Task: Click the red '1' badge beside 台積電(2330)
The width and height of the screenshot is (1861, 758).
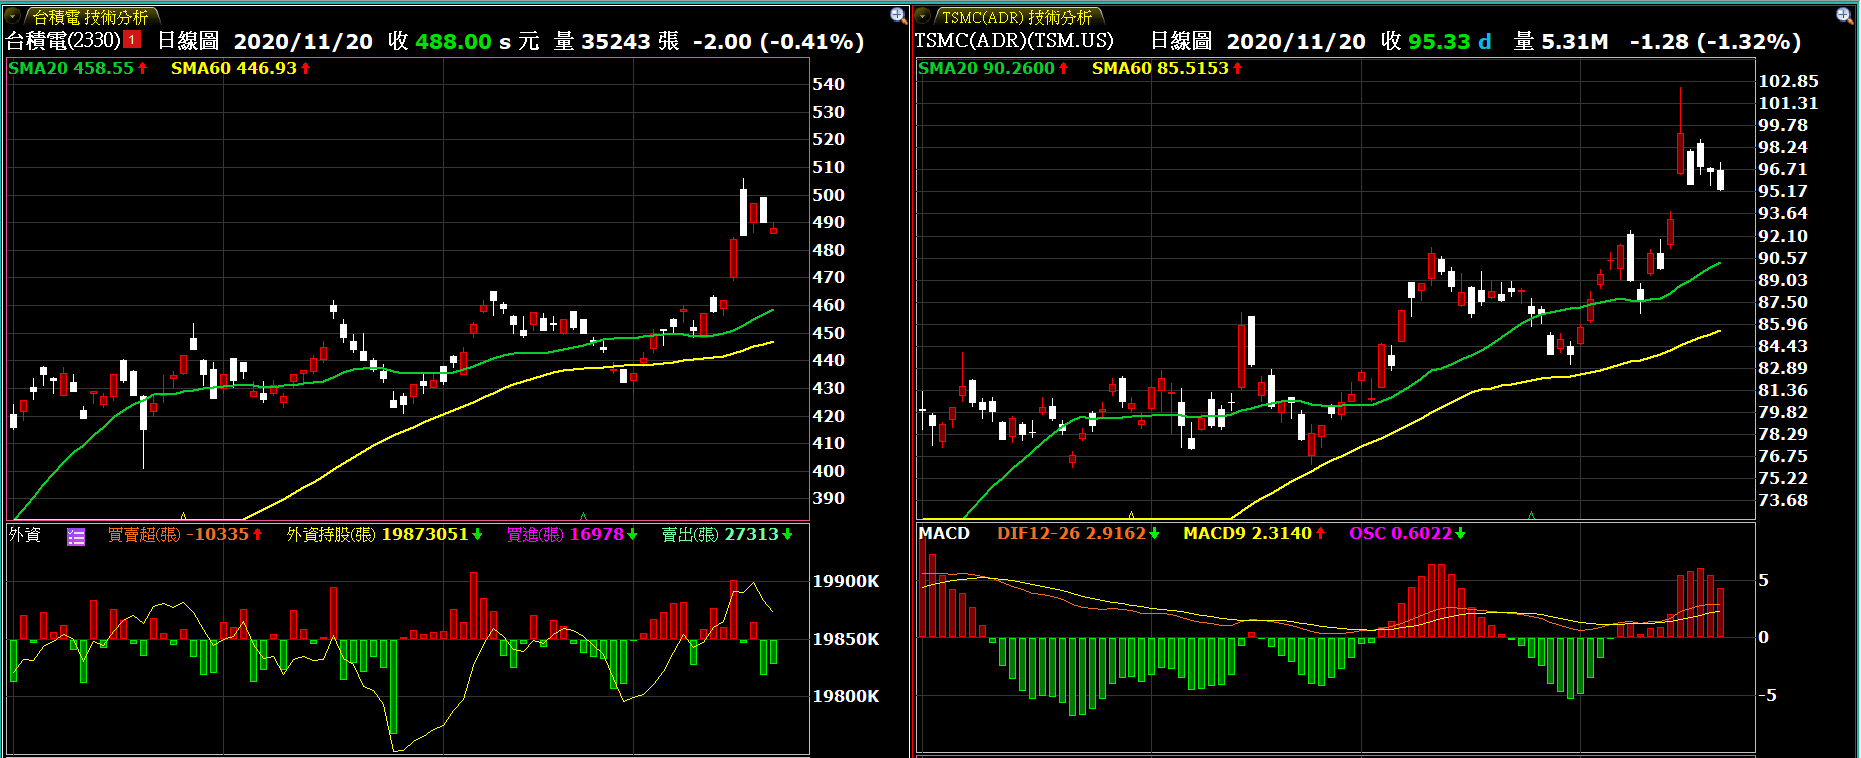Action: [x=133, y=40]
